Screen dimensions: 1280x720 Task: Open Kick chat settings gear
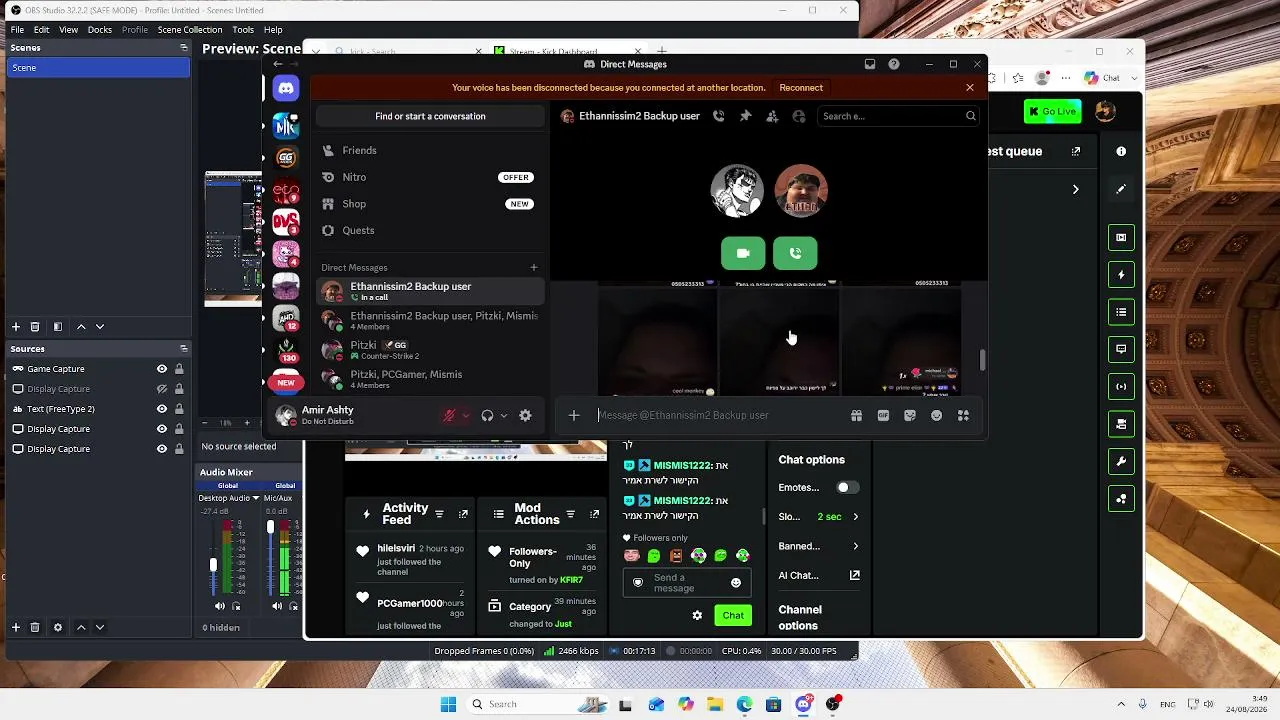697,616
